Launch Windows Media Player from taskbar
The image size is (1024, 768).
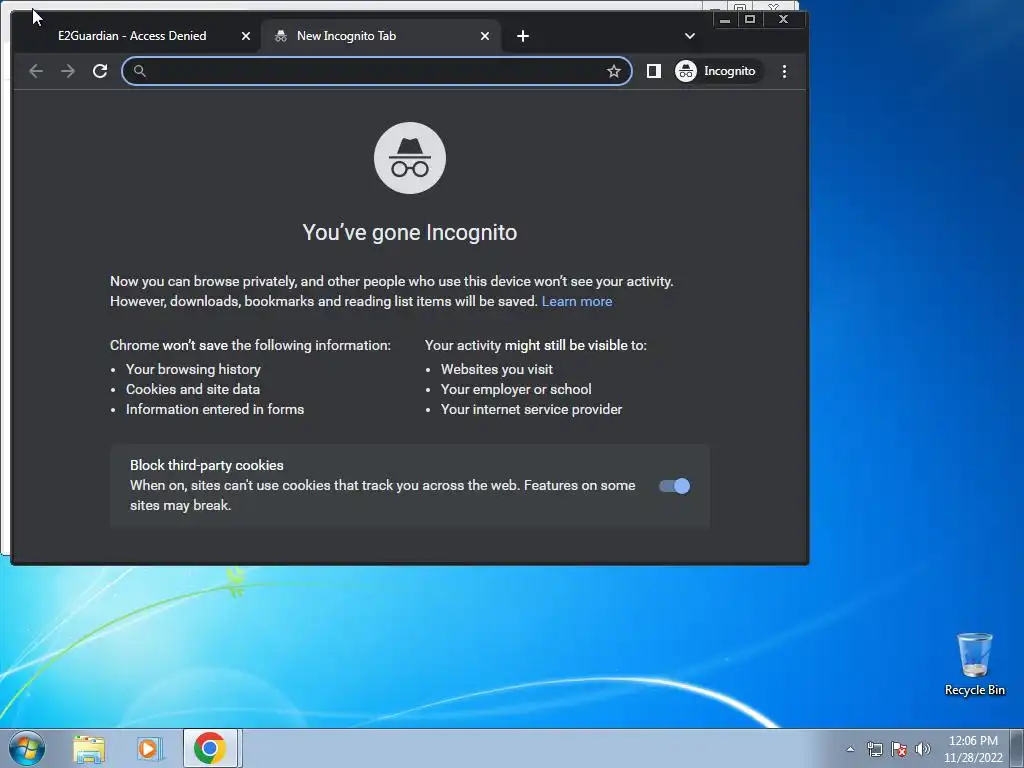pos(149,748)
